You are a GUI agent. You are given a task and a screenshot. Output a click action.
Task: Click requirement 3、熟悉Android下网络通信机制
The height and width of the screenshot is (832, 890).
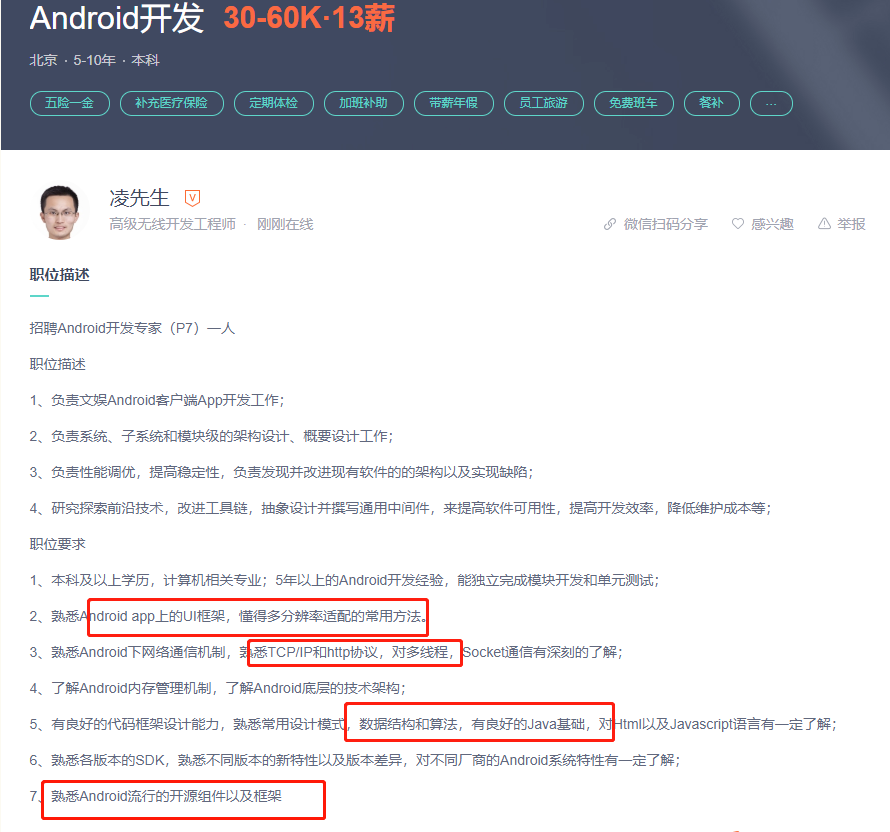click(326, 652)
